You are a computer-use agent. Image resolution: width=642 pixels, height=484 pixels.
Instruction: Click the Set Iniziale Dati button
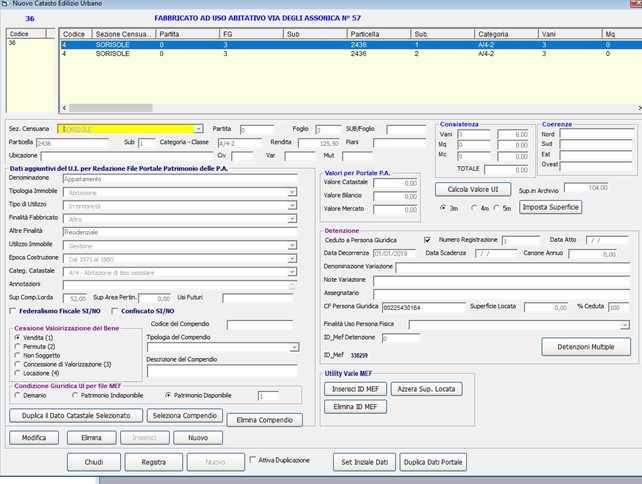tap(364, 462)
